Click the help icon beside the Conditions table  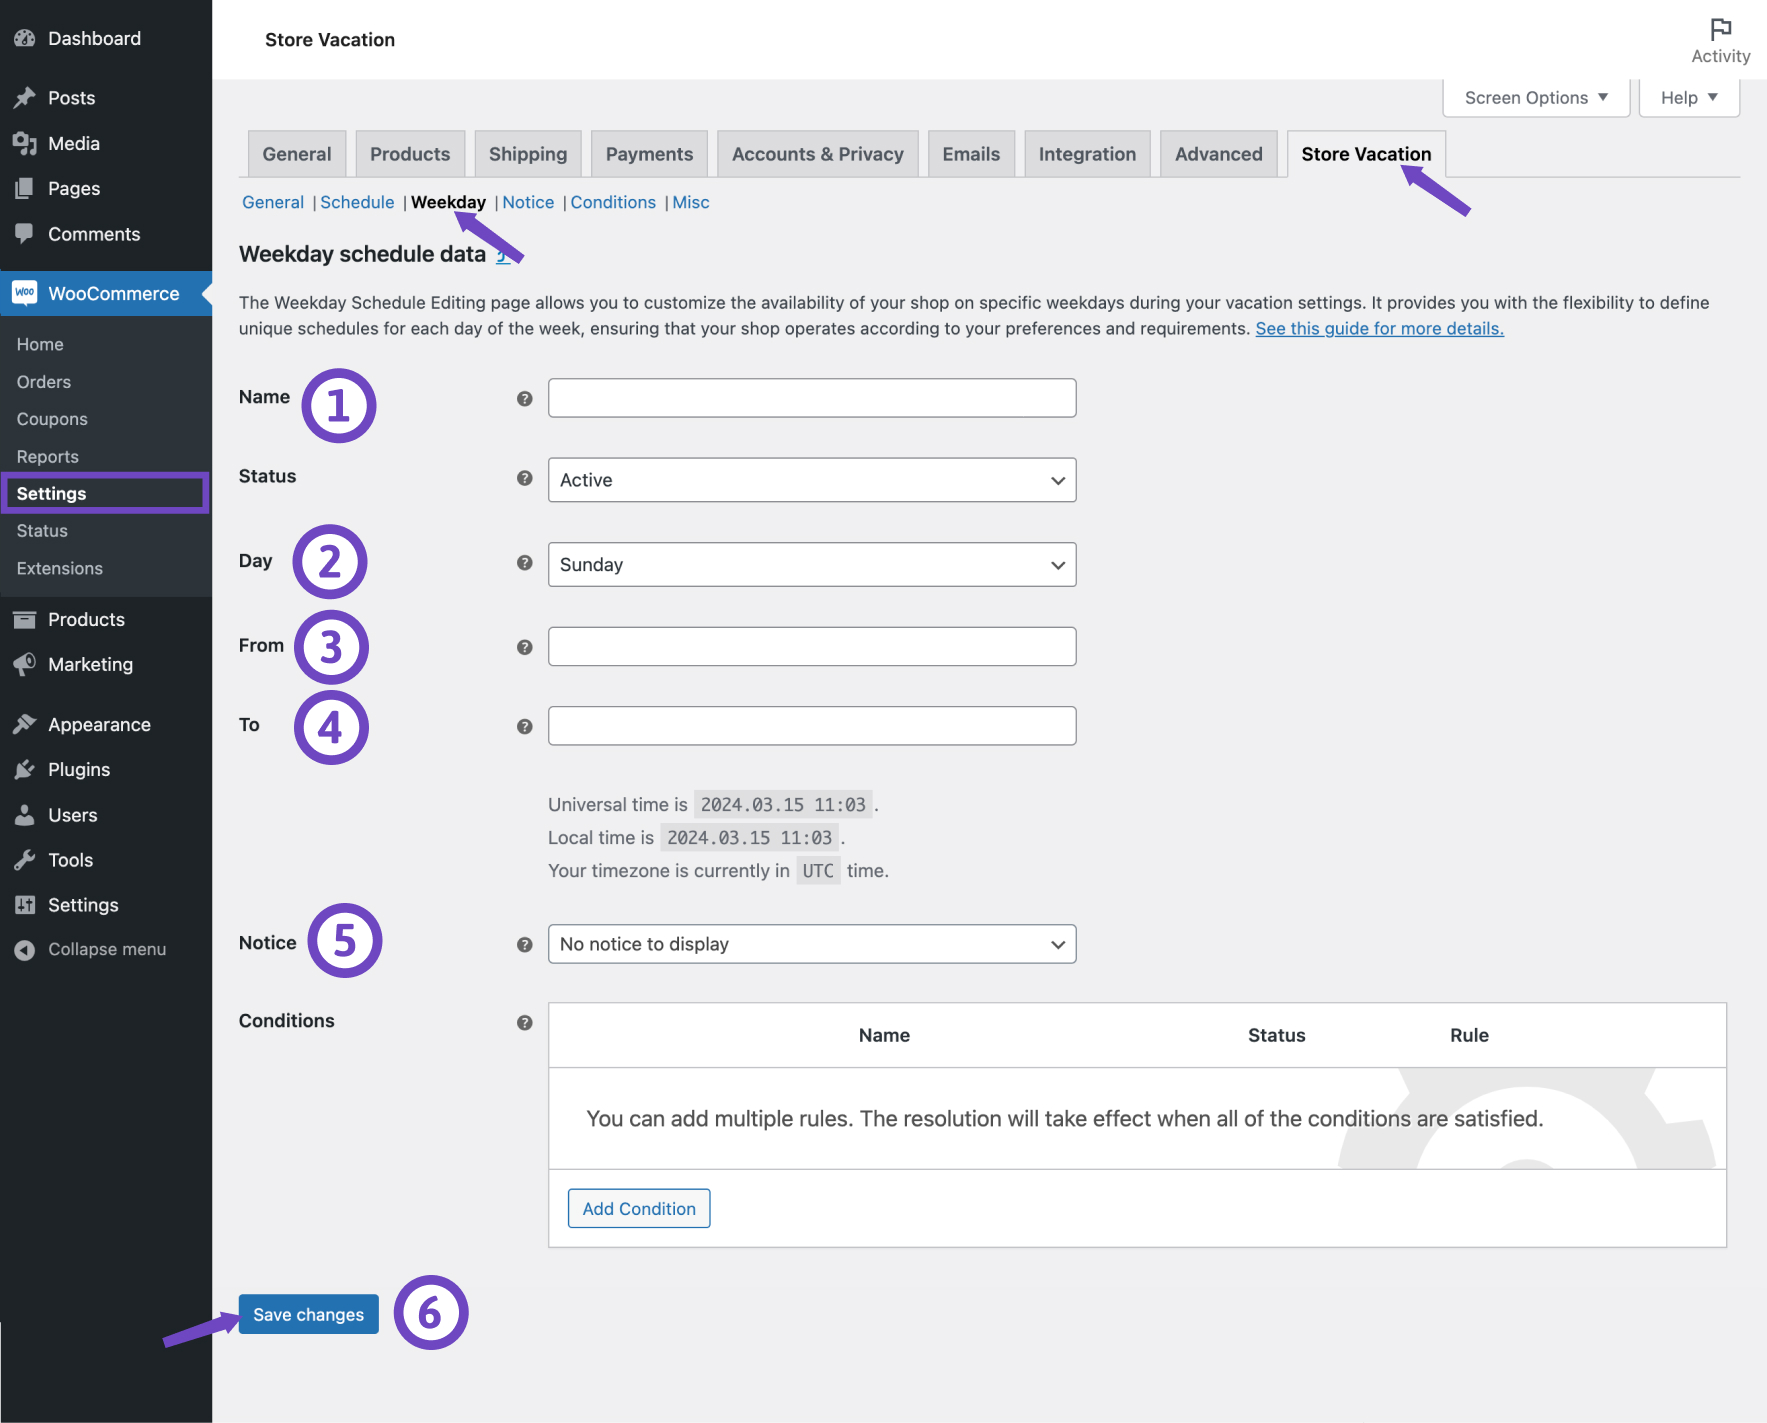pos(523,1022)
